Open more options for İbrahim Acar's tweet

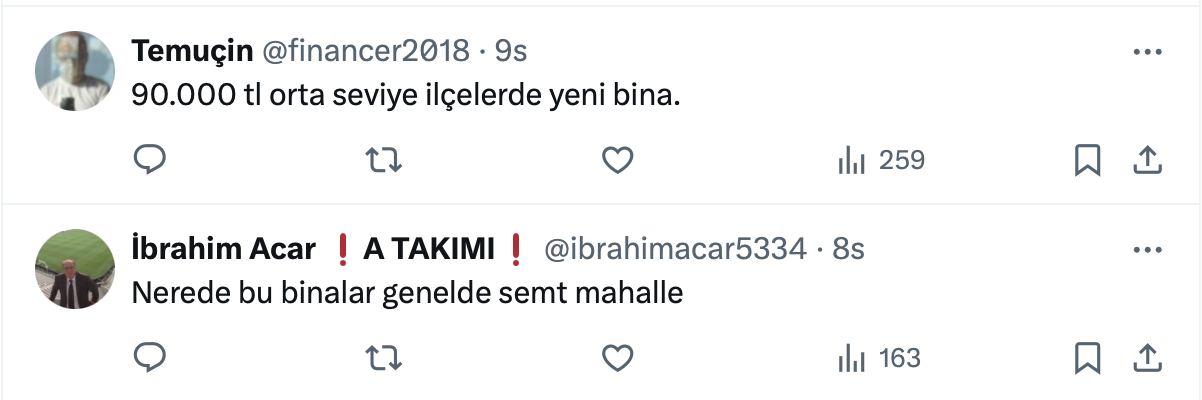tap(1145, 248)
